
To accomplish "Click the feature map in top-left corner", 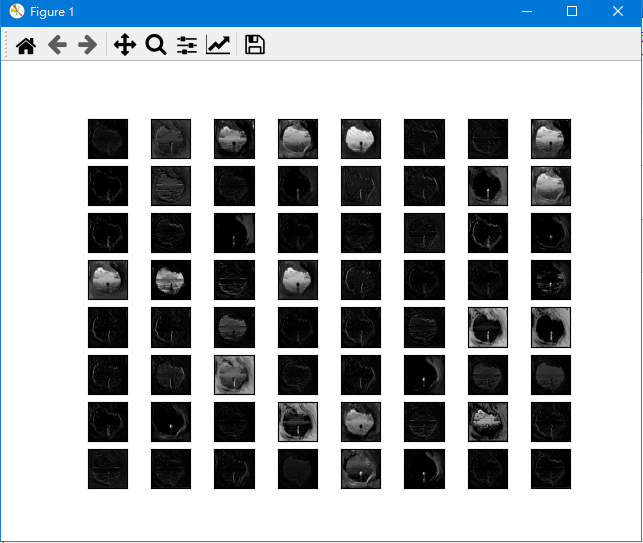I will coord(108,139).
